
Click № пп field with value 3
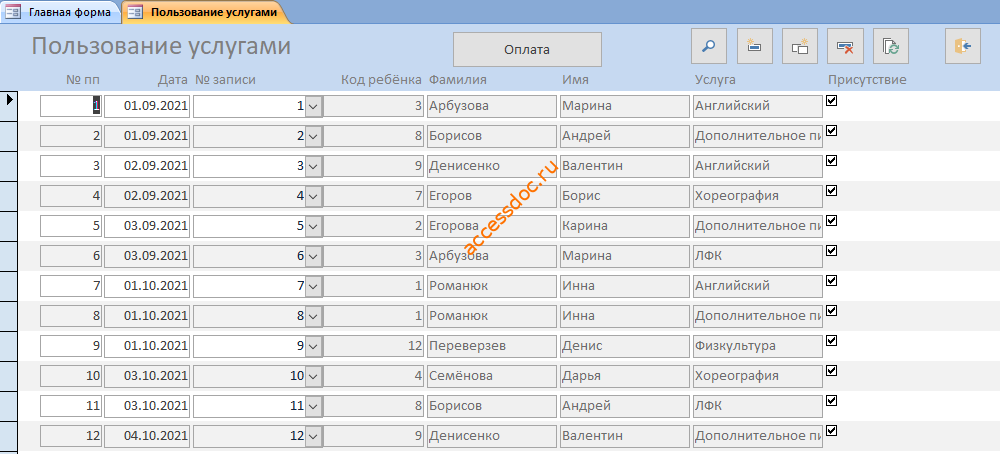point(71,166)
